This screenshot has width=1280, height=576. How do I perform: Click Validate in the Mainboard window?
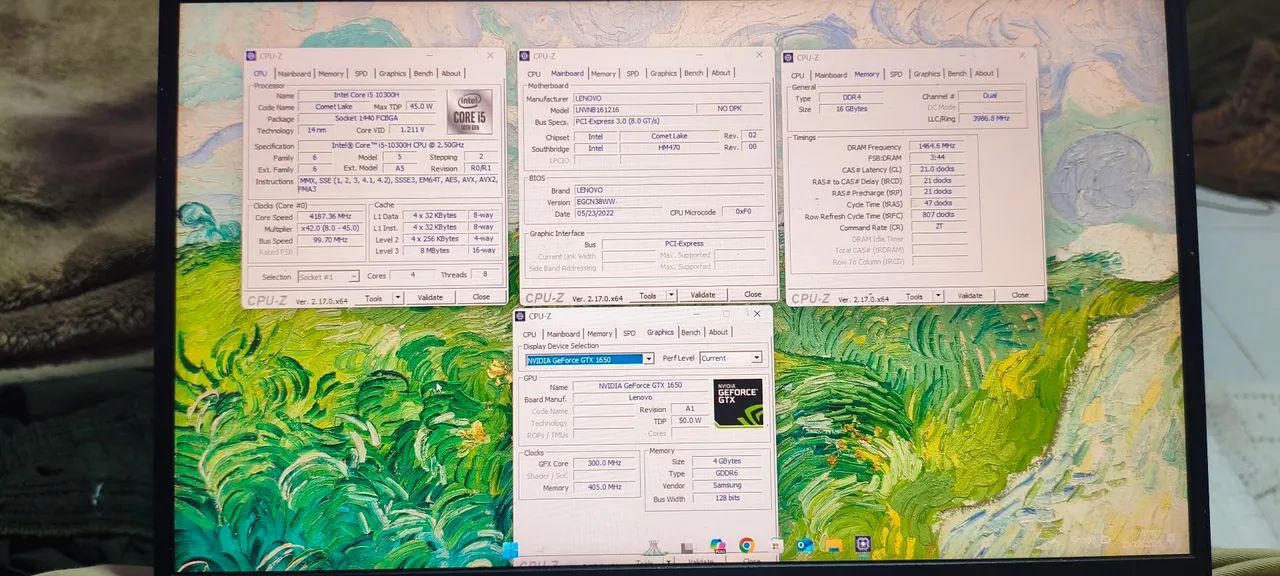[x=703, y=294]
